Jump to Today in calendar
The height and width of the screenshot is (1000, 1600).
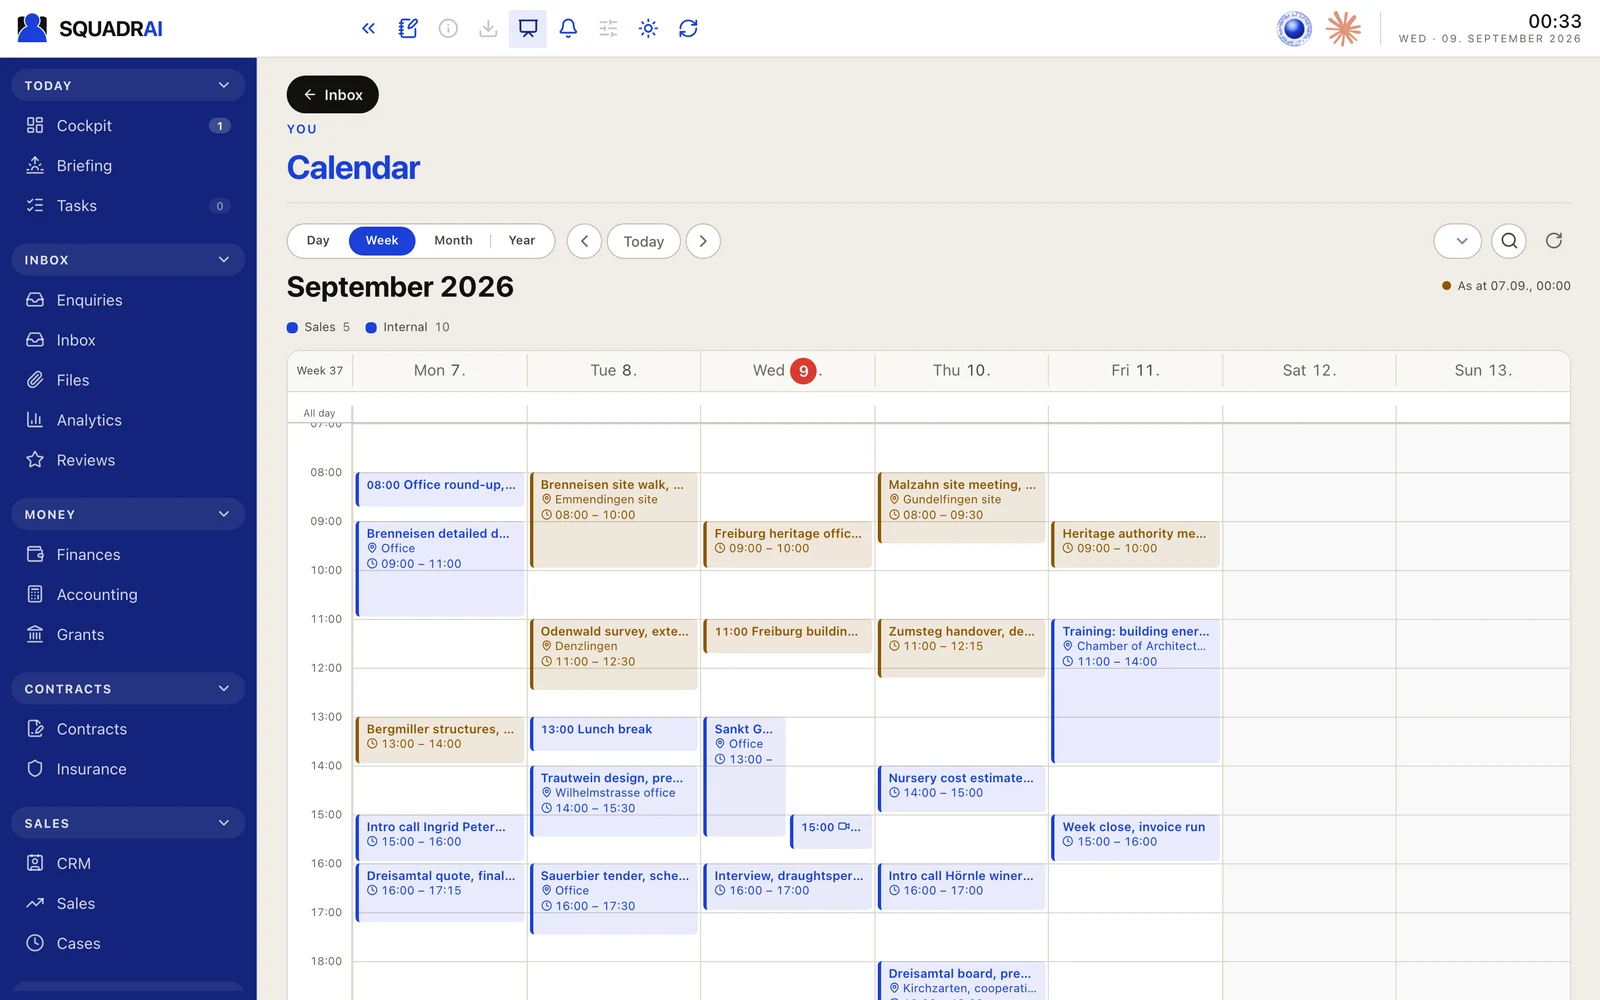tap(643, 241)
